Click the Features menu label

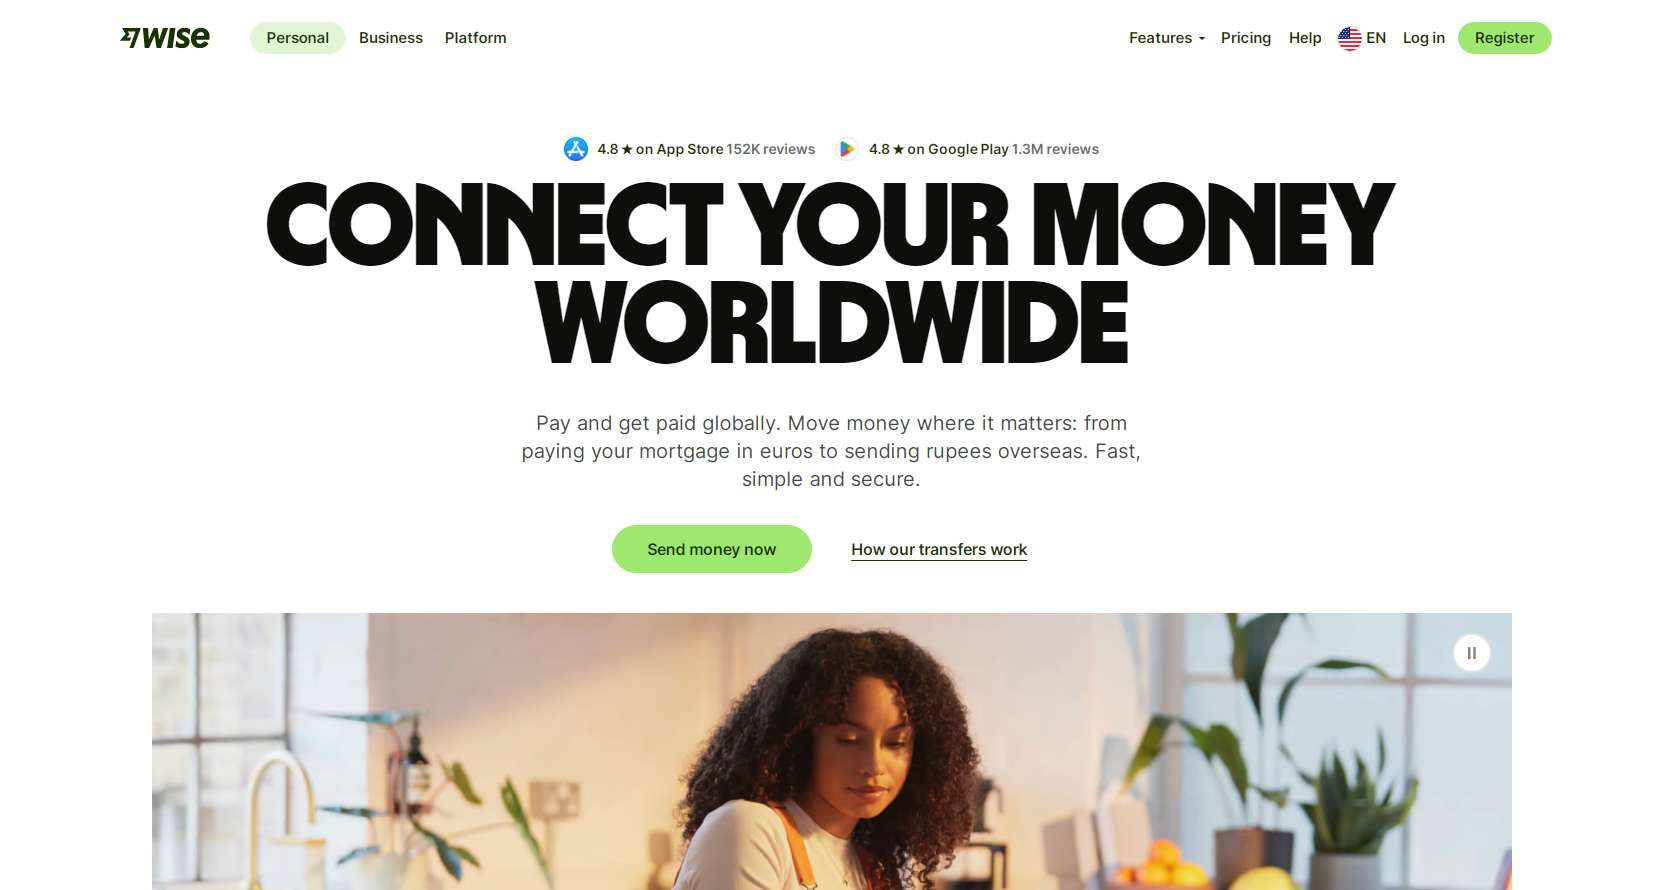(1160, 38)
